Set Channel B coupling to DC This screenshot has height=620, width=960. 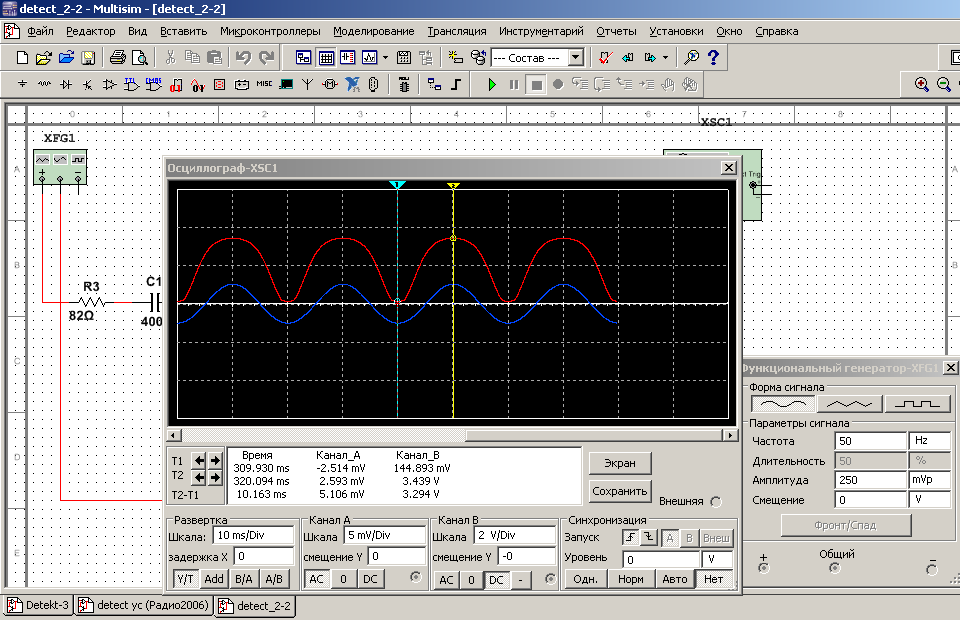pyautogui.click(x=495, y=579)
